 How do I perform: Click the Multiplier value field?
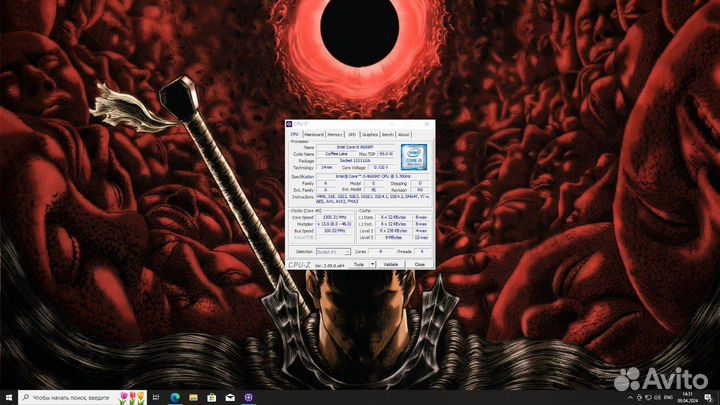pyautogui.click(x=334, y=224)
